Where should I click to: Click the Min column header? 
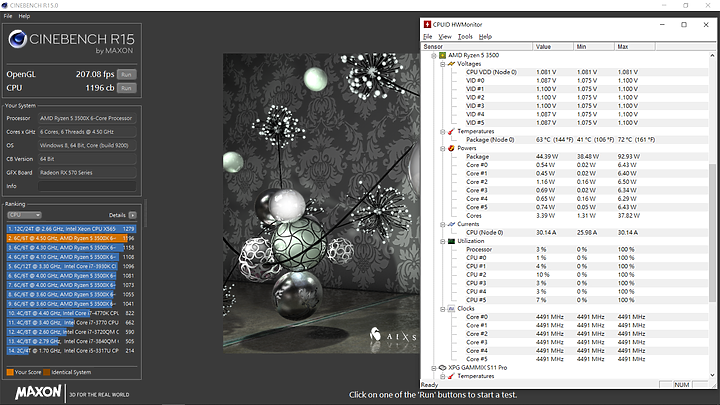pos(594,46)
